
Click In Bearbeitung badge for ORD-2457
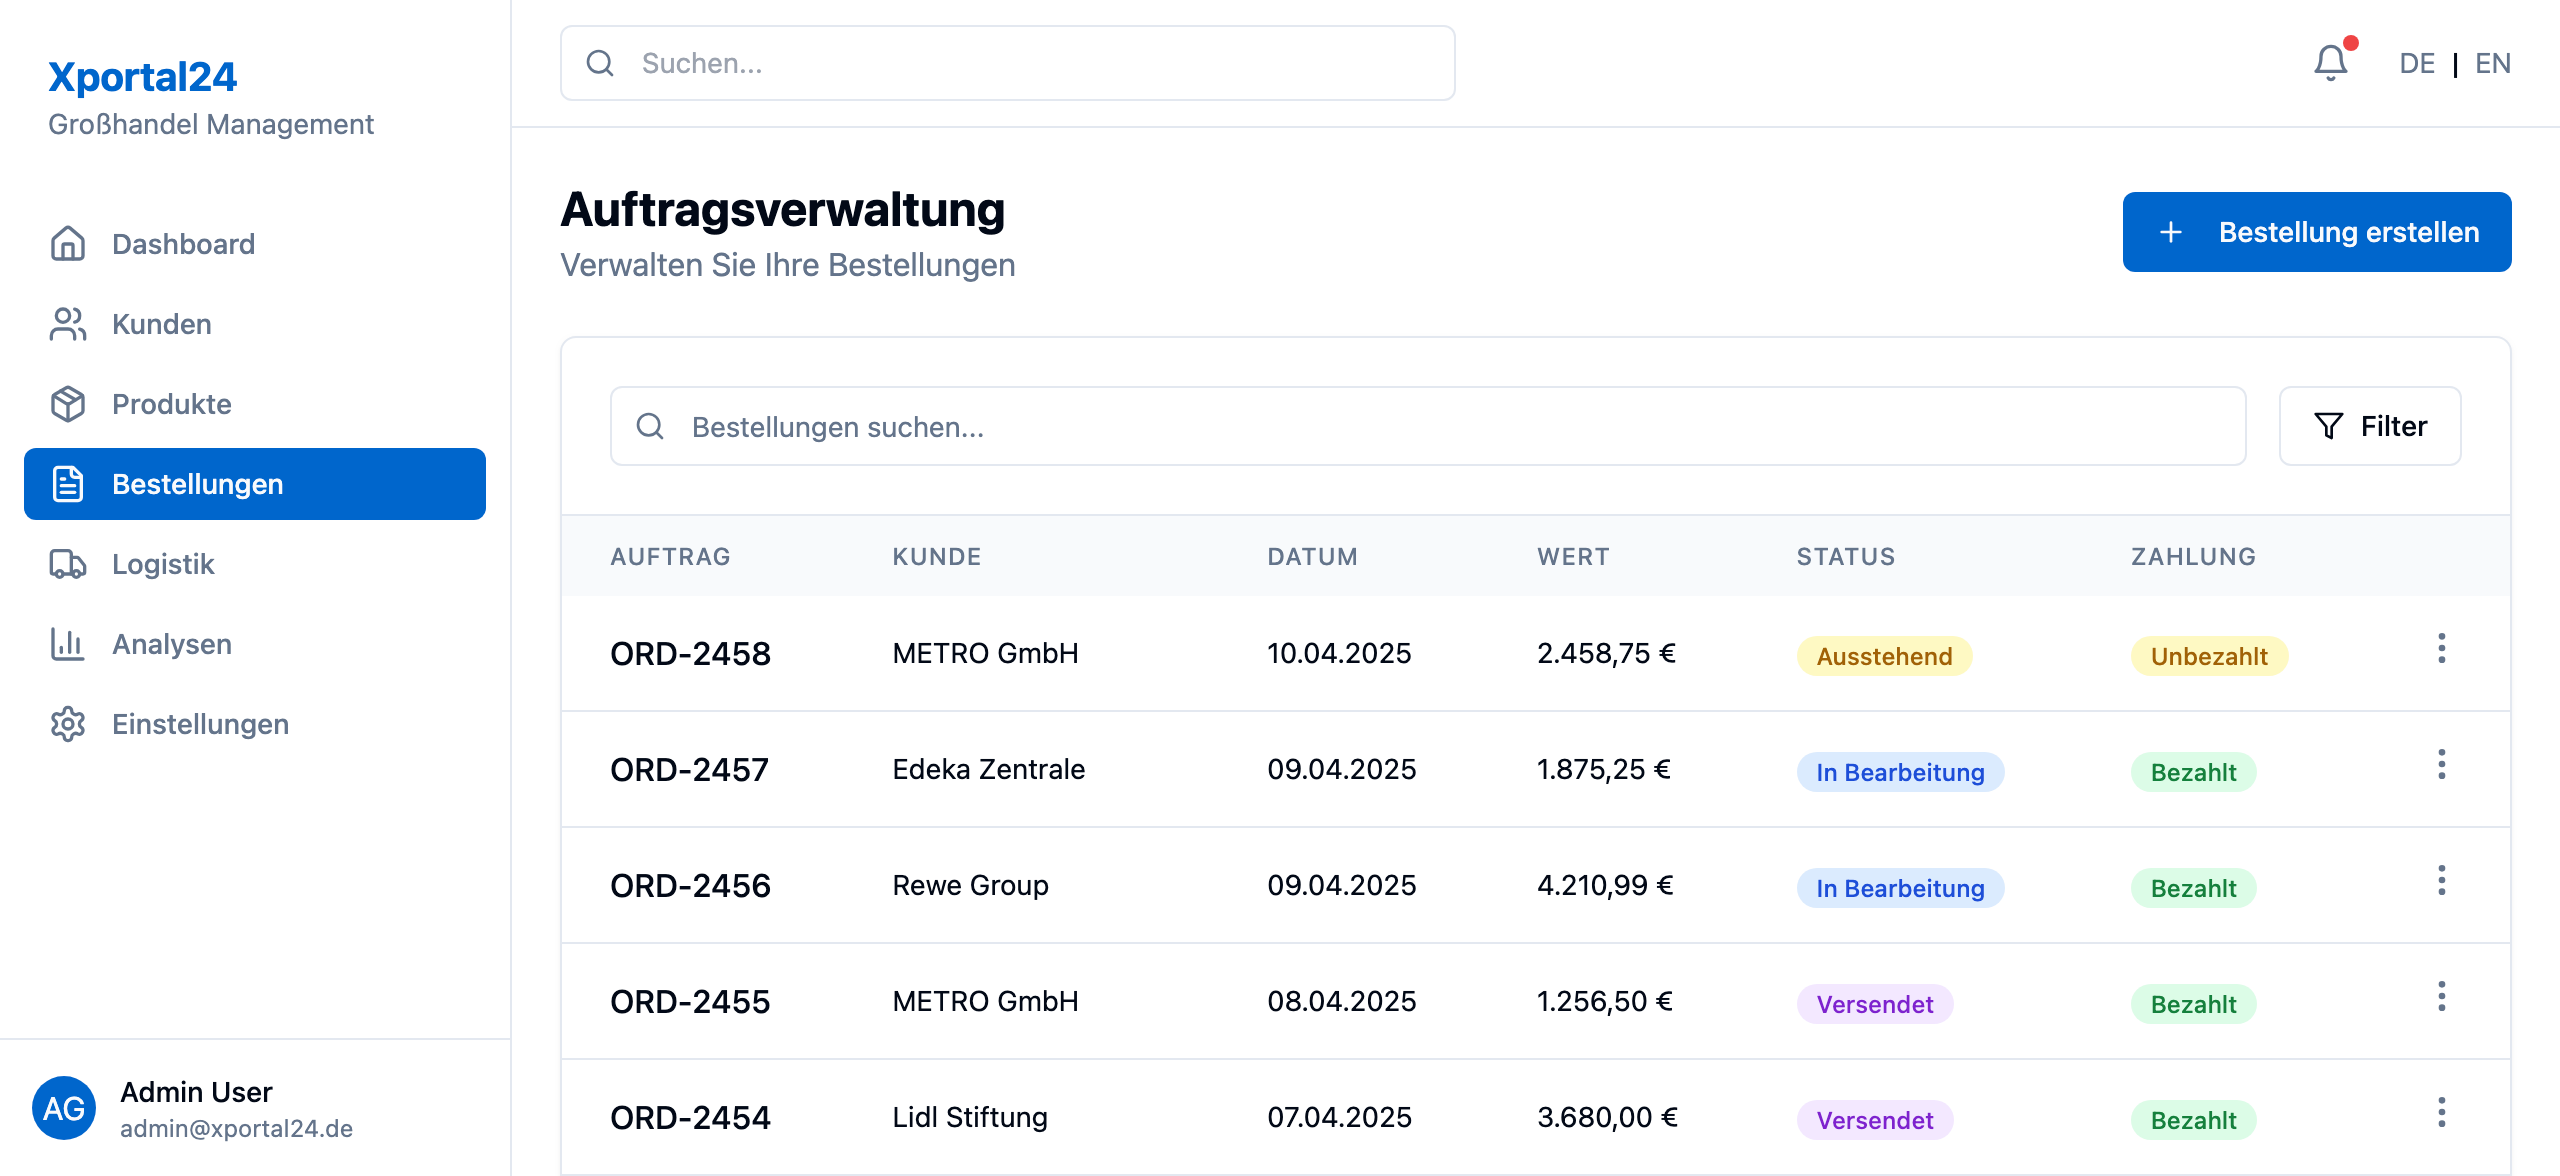point(1900,772)
